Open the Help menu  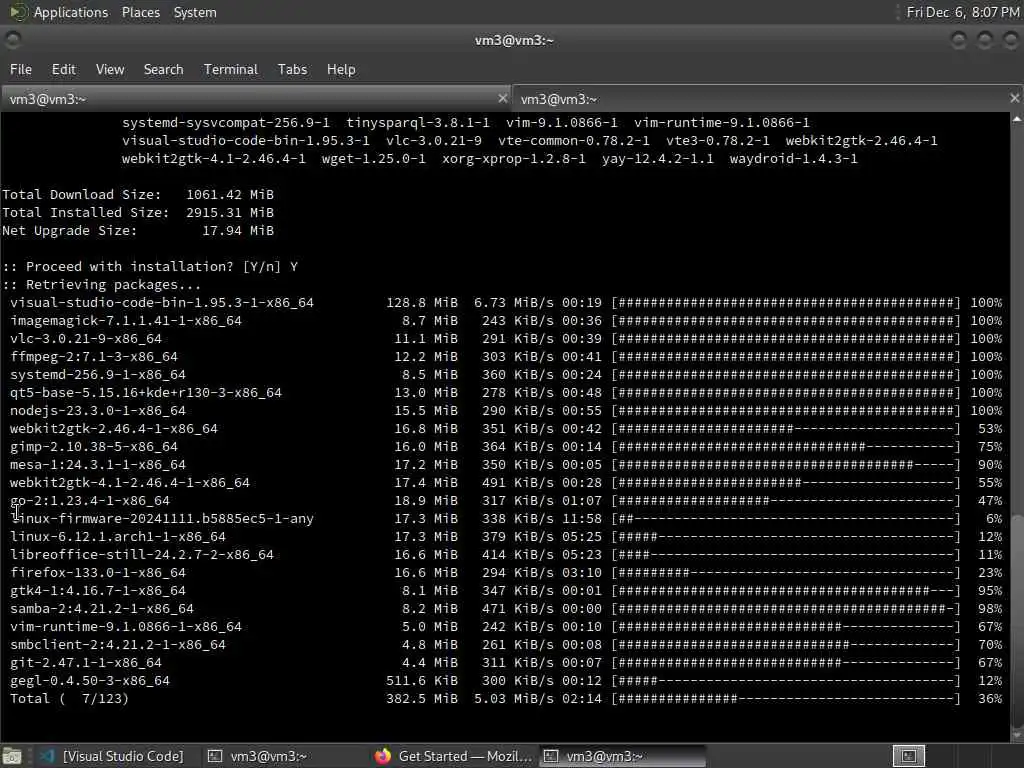(341, 69)
